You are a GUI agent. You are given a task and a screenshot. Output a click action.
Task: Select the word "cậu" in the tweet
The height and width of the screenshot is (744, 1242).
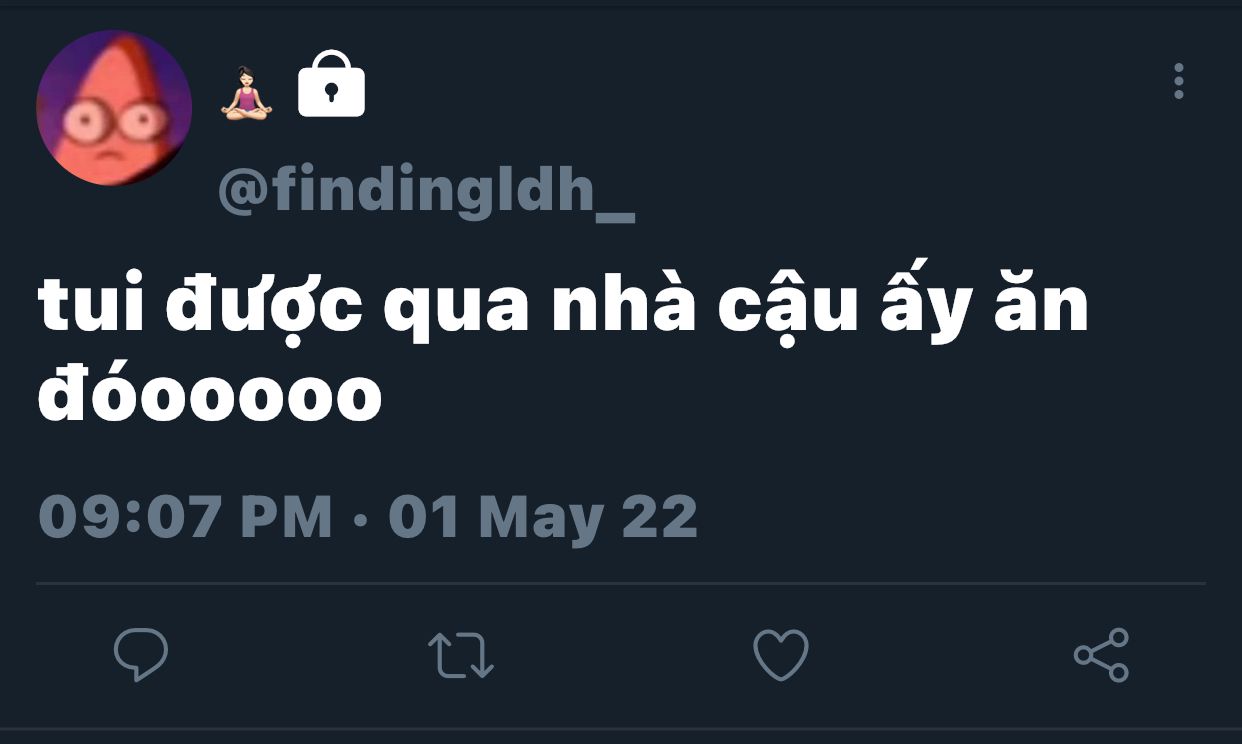(x=788, y=309)
